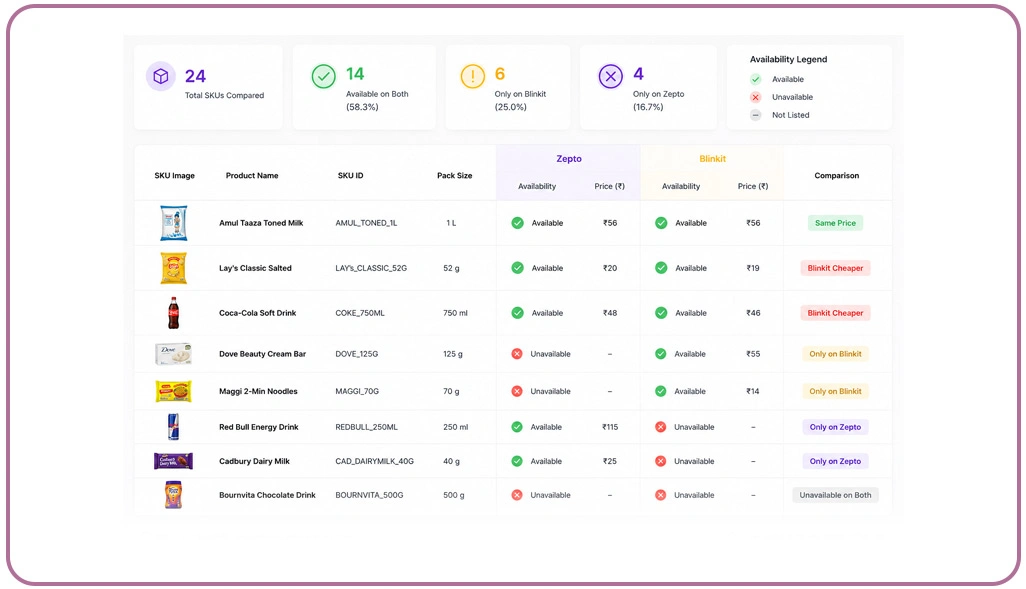Click the red Unavailable legend icon

pos(756,97)
